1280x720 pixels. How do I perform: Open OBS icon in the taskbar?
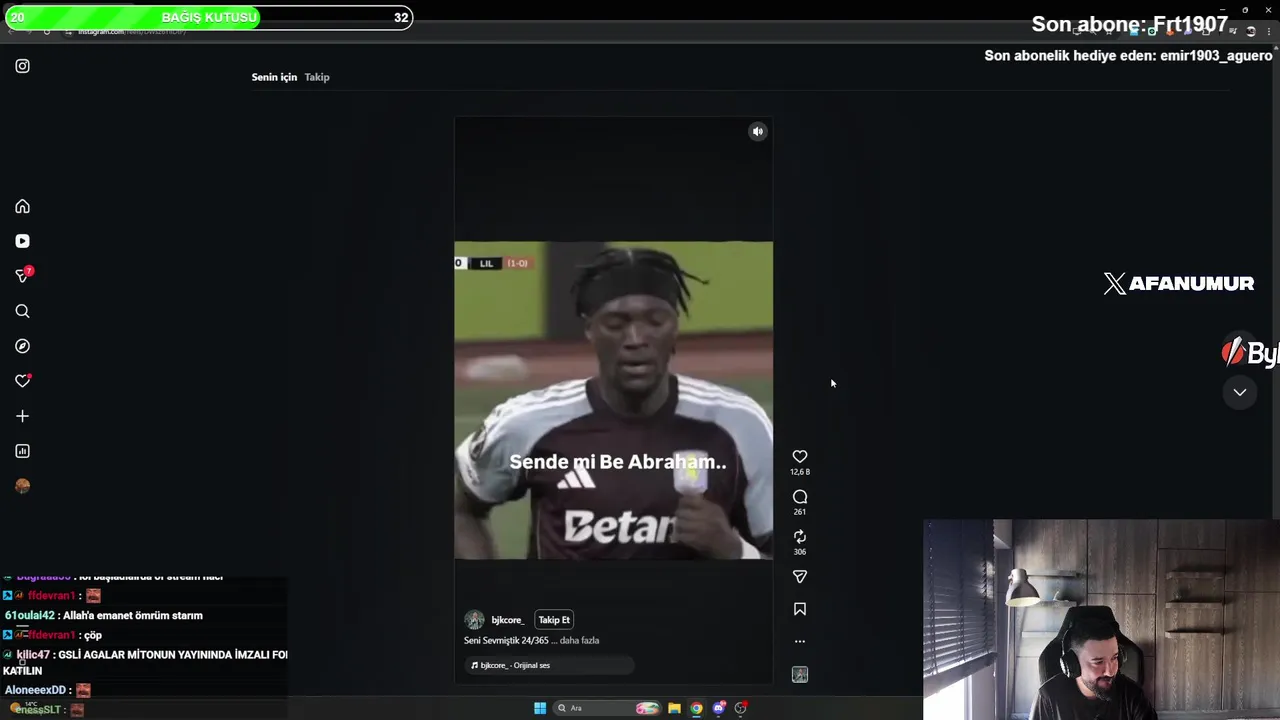pos(741,708)
